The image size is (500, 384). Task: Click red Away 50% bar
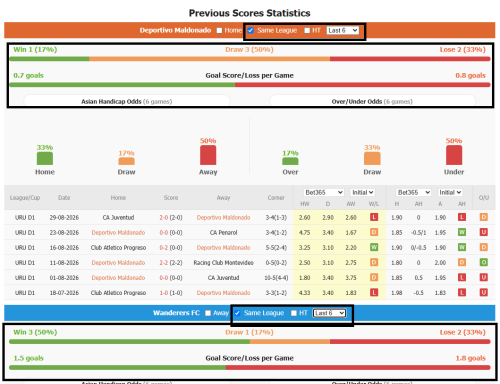coord(208,155)
